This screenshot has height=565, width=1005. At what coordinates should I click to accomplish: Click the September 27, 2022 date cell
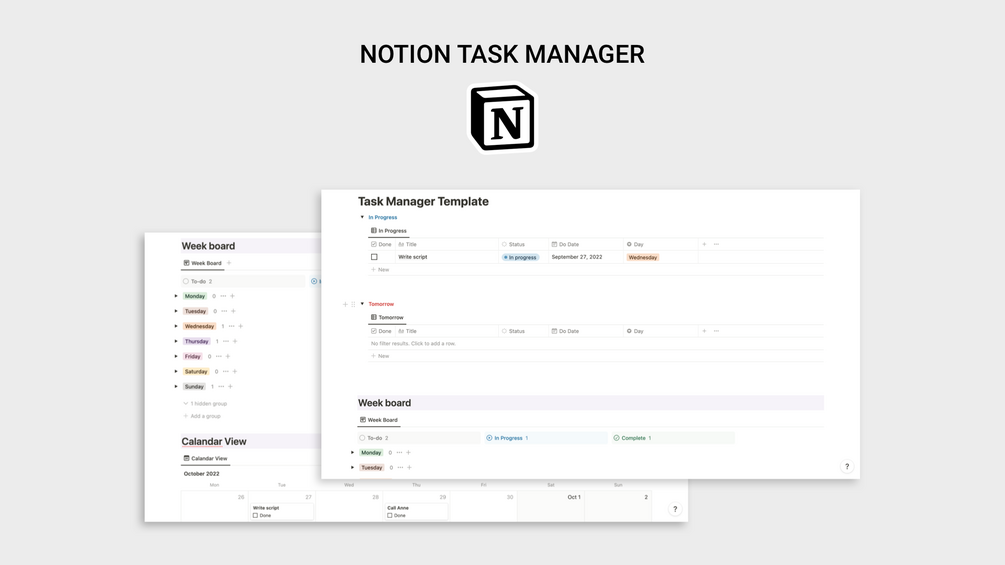click(x=577, y=257)
